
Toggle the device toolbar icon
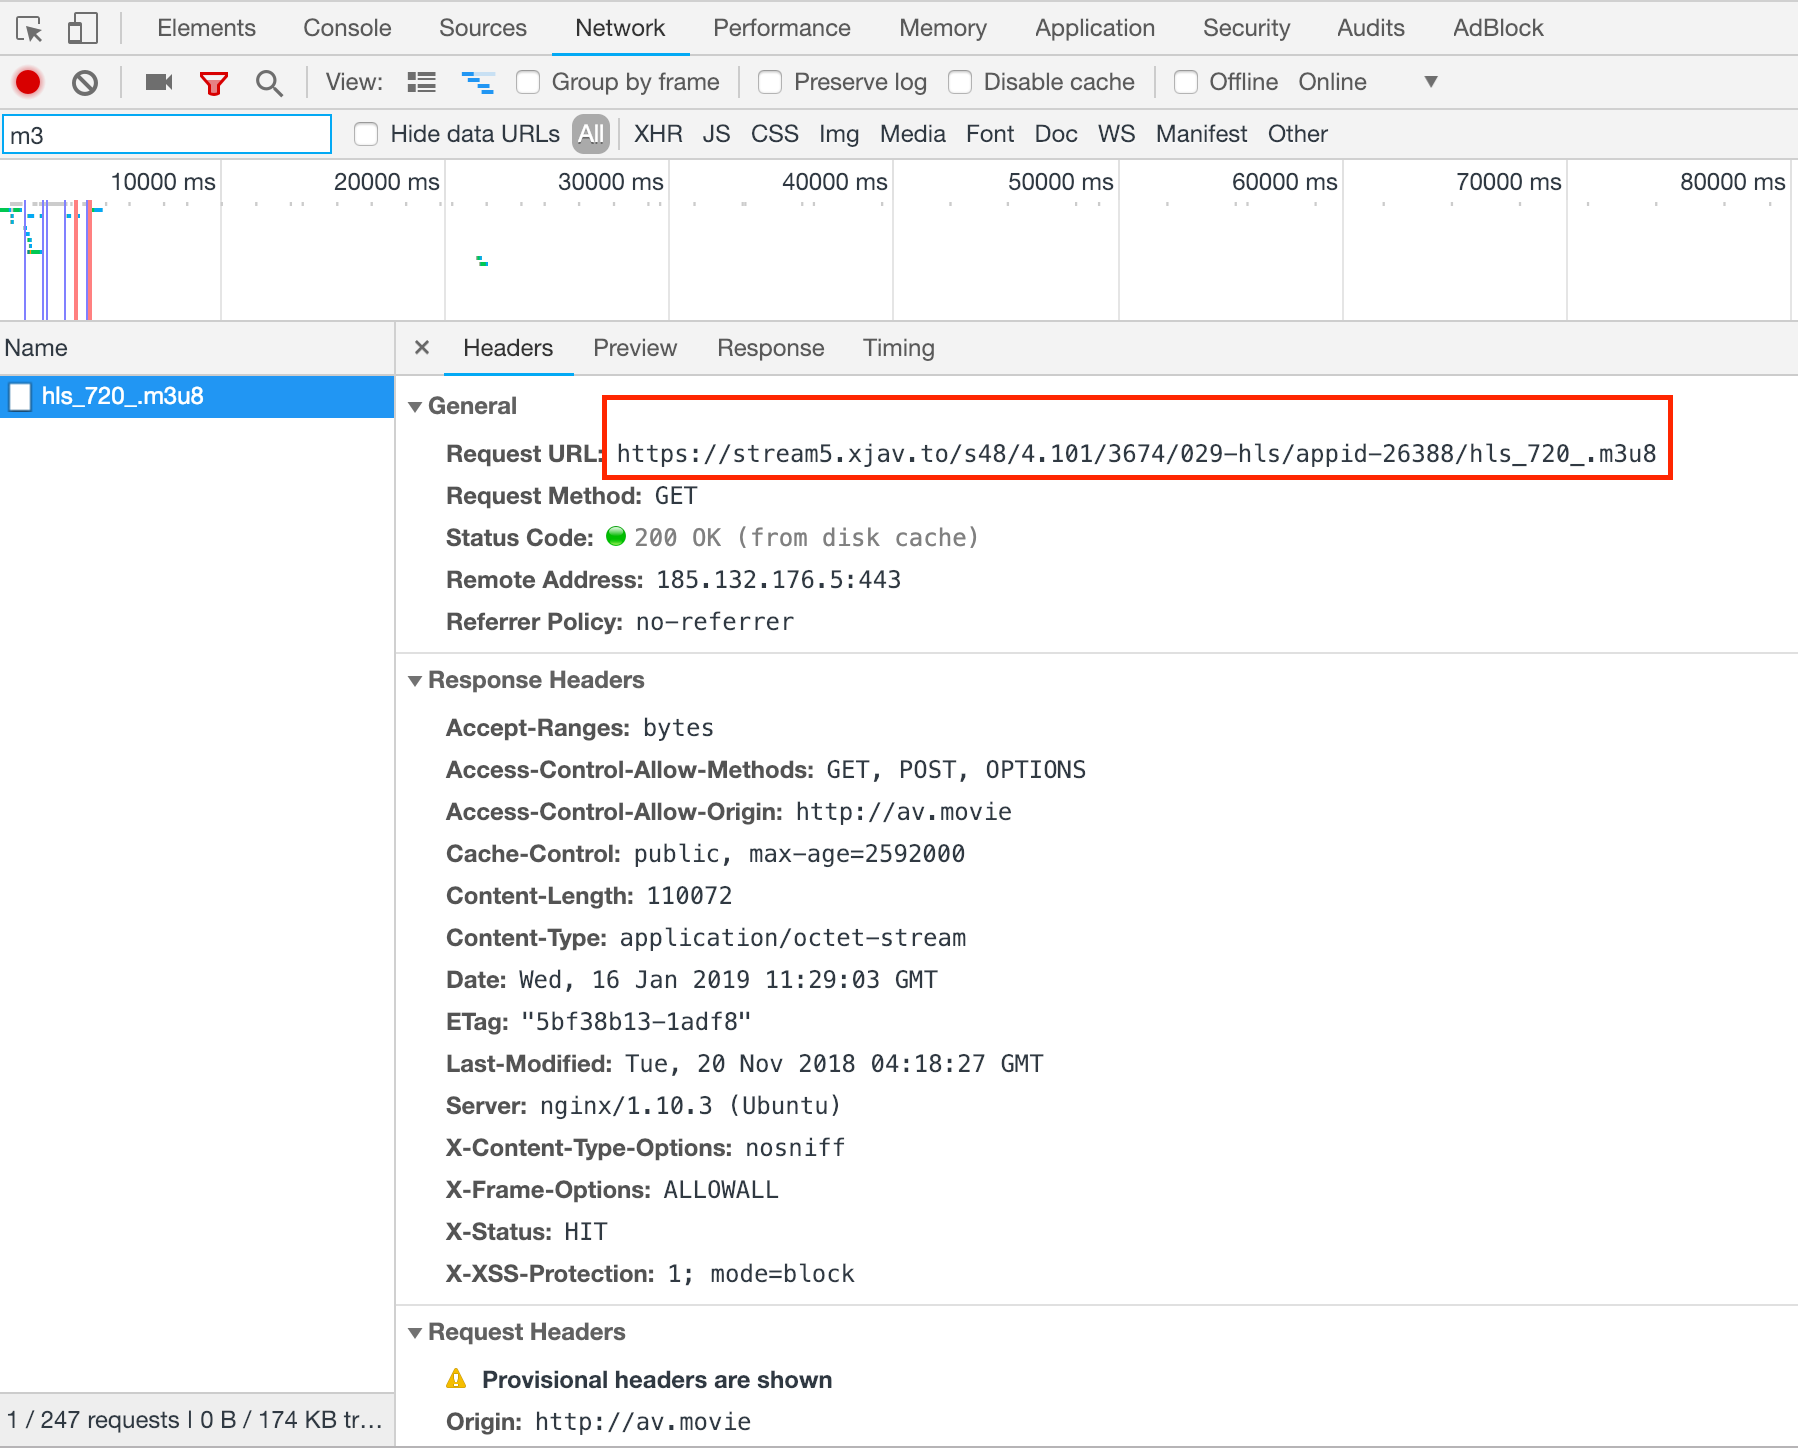coord(82,27)
